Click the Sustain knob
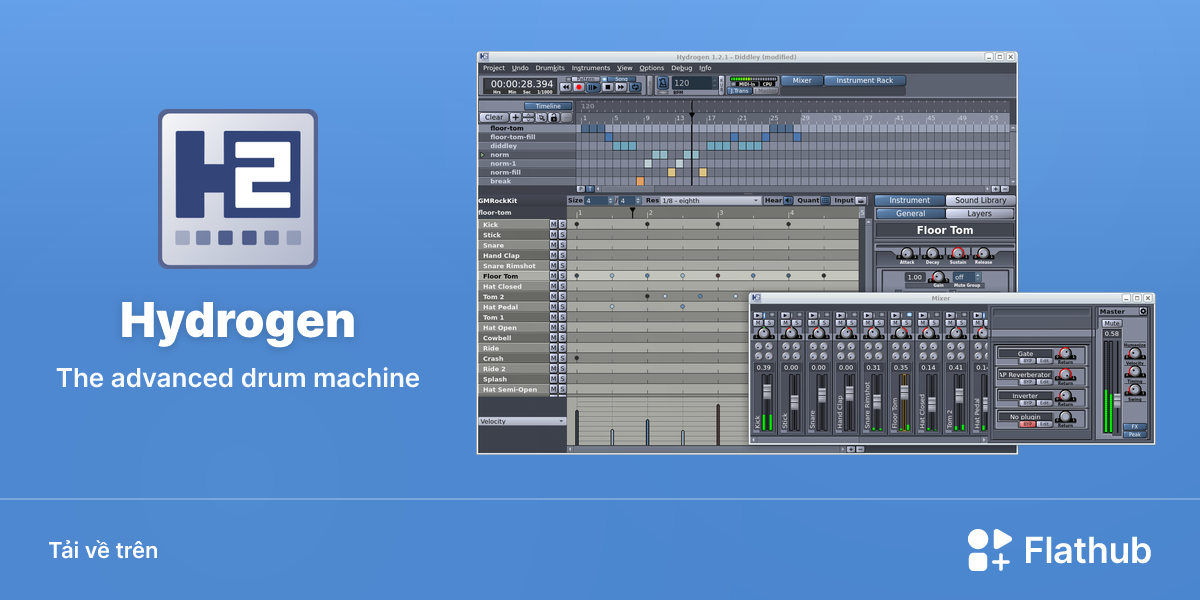Screen dimensions: 1200x600 (x=957, y=254)
